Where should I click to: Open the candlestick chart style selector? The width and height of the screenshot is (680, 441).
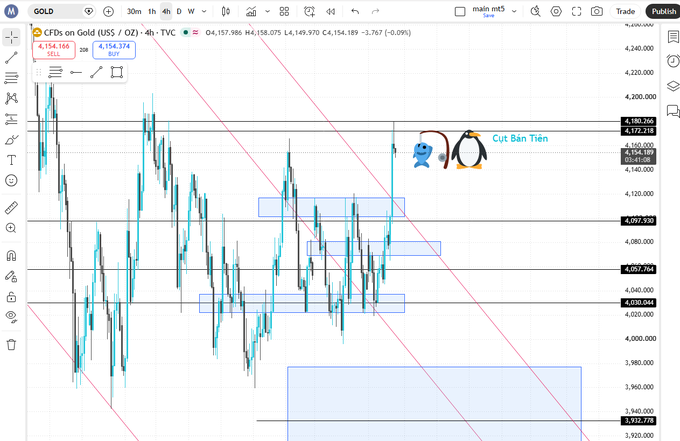coord(226,11)
